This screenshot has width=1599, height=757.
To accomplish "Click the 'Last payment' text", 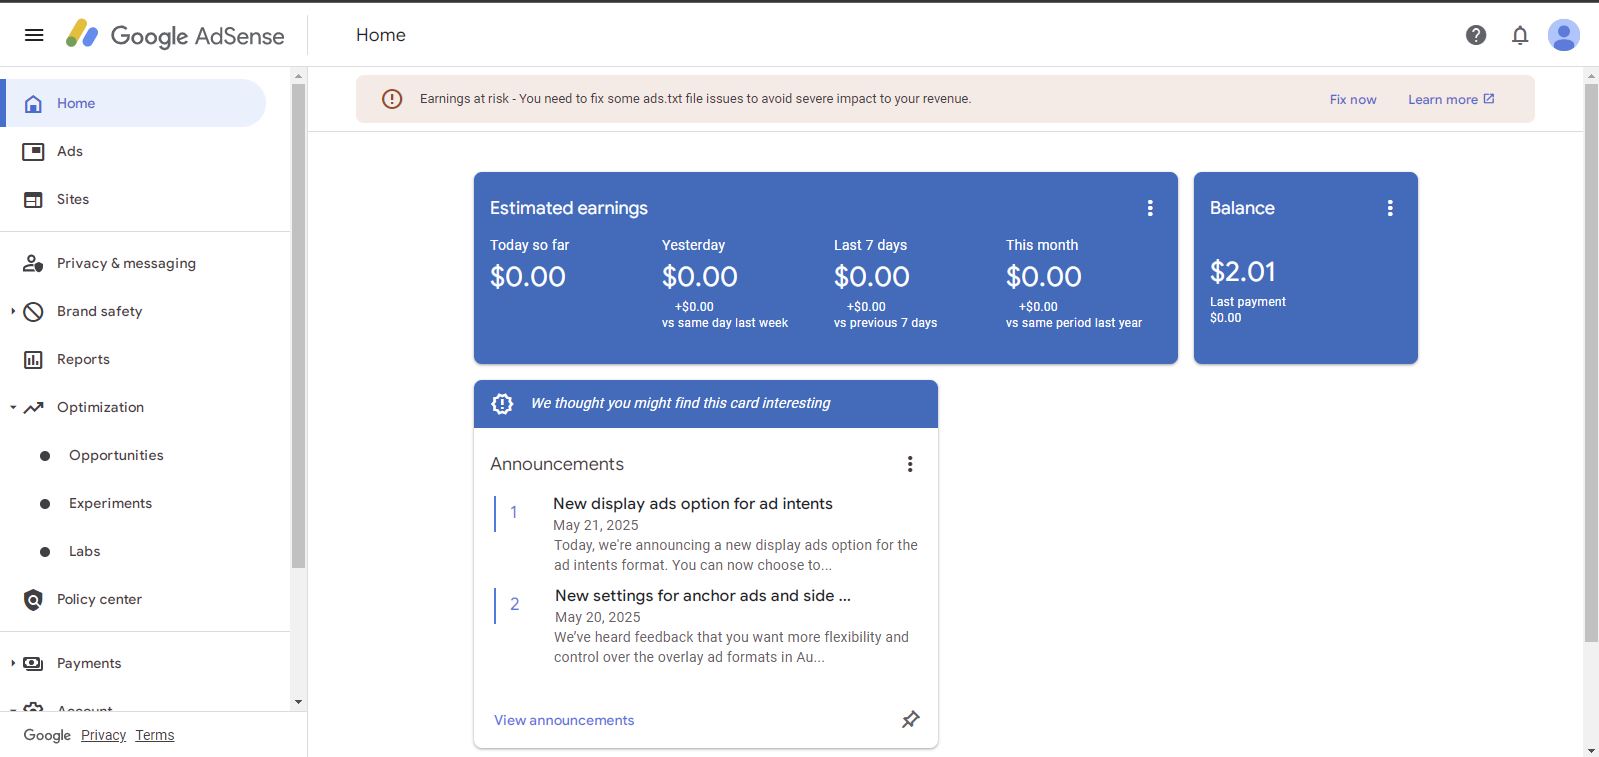I will (1248, 302).
